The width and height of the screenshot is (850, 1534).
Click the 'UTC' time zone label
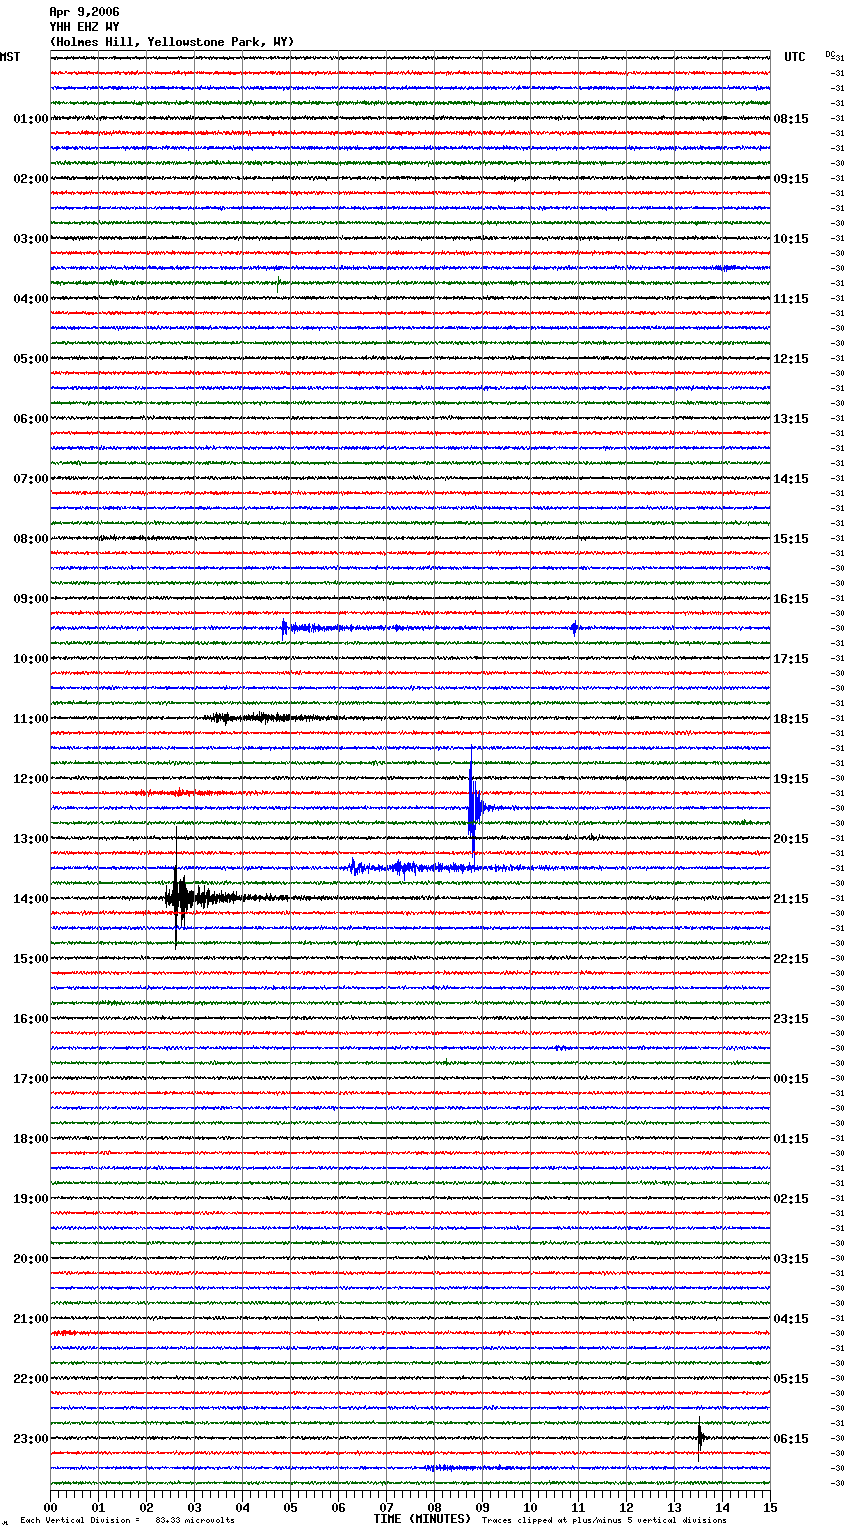795,57
